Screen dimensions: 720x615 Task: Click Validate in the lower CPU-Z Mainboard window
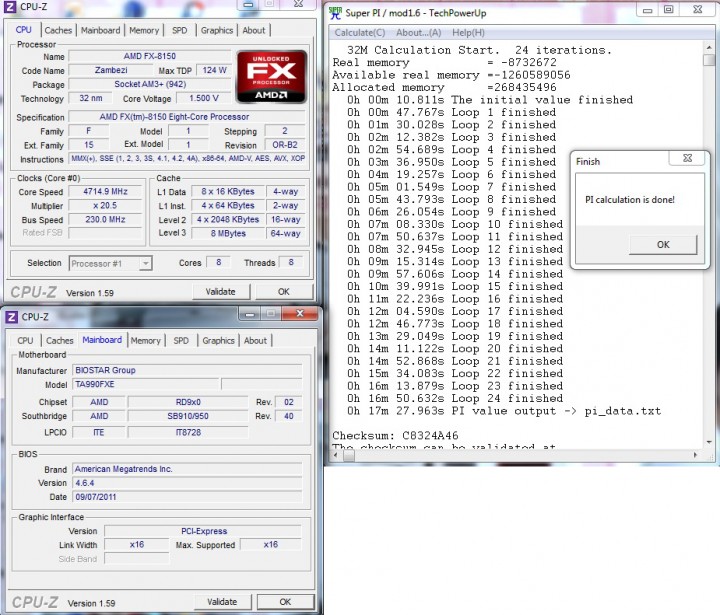[x=222, y=602]
